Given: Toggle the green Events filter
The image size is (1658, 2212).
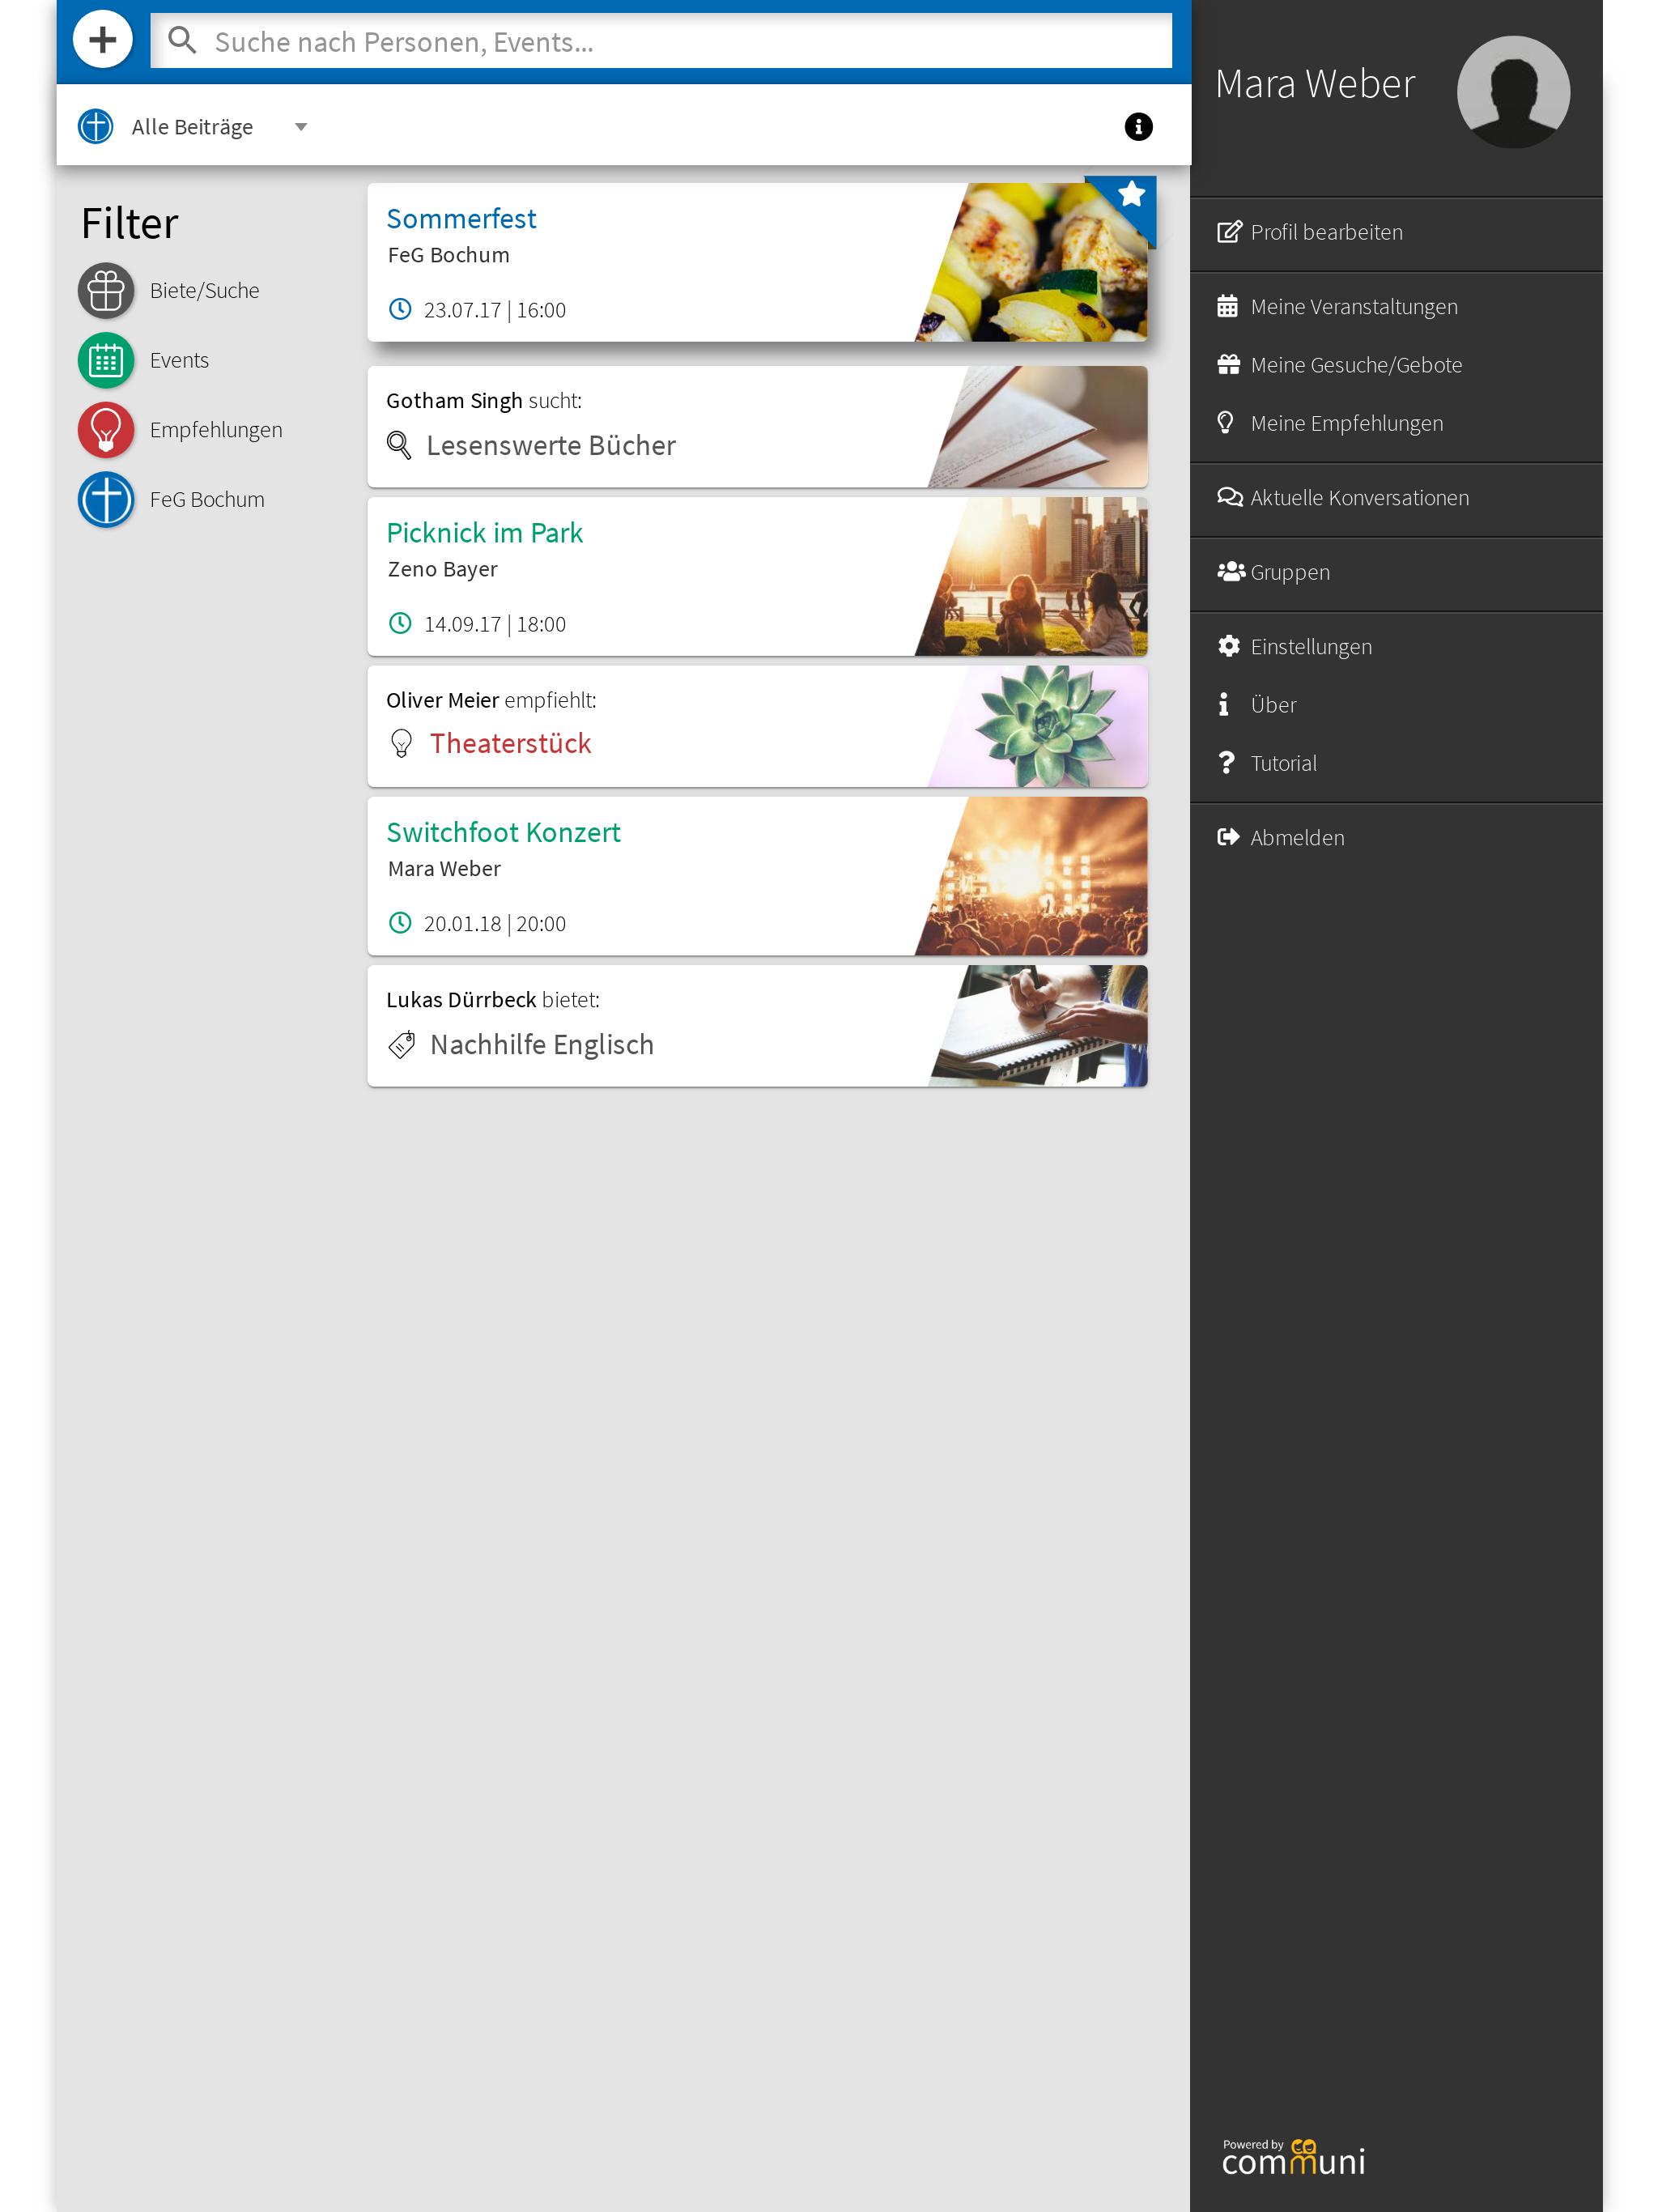Looking at the screenshot, I should [106, 360].
